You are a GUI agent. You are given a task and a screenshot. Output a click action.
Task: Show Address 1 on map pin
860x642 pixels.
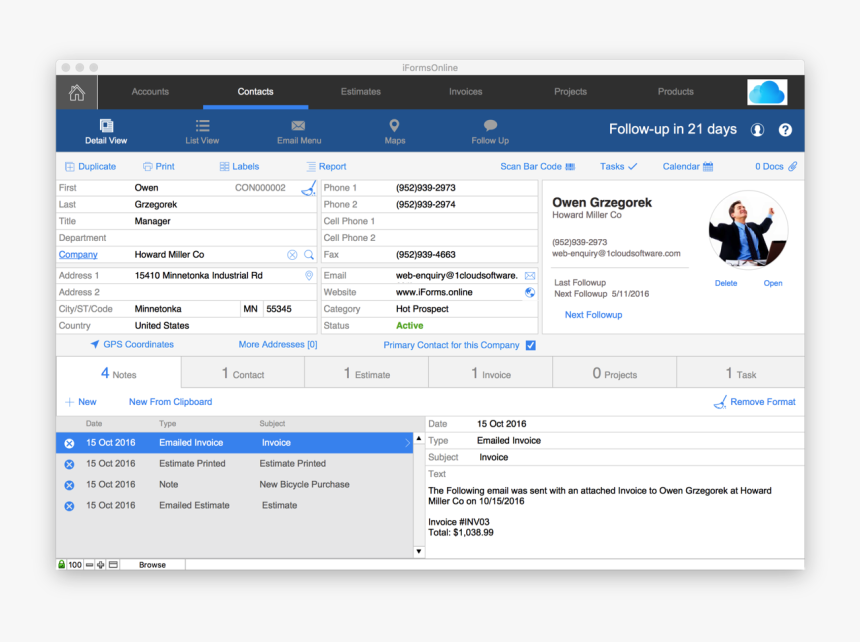pos(309,276)
